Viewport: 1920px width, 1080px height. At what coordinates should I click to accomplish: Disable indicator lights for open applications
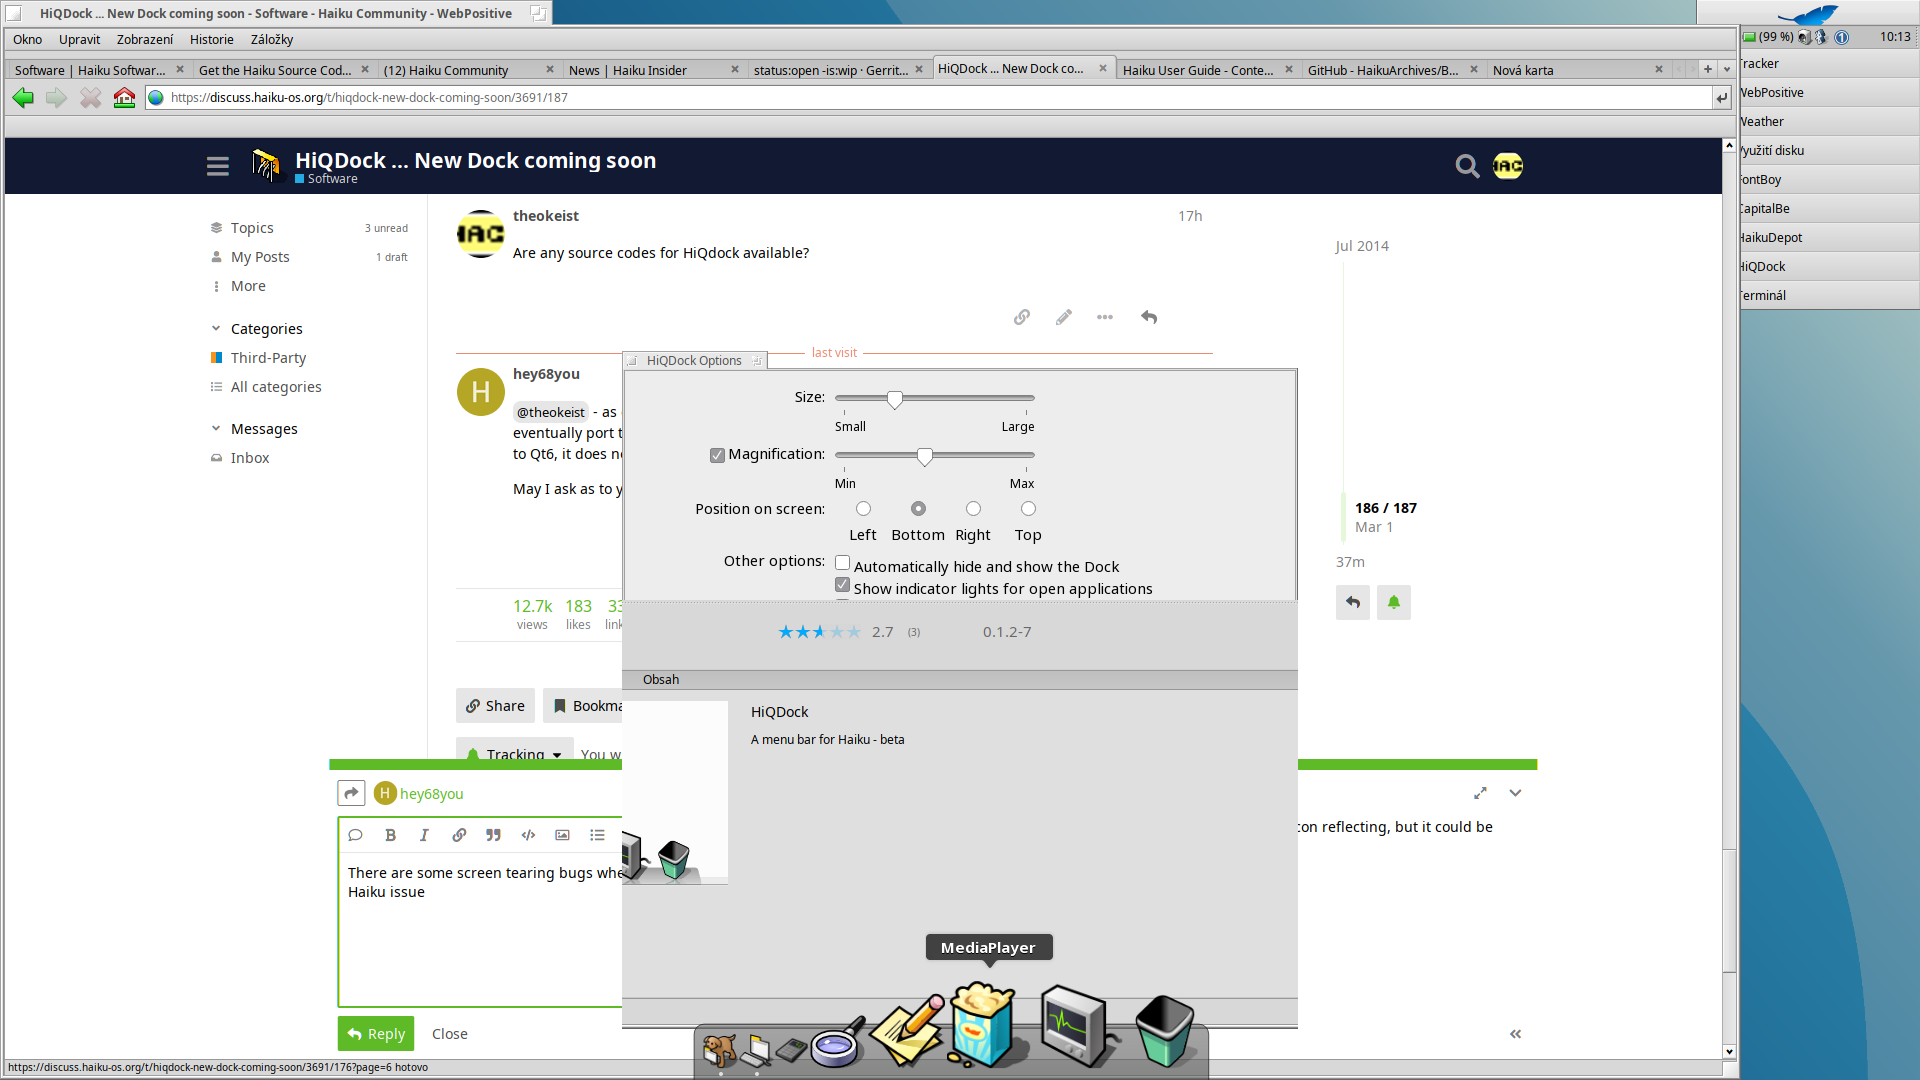[842, 585]
